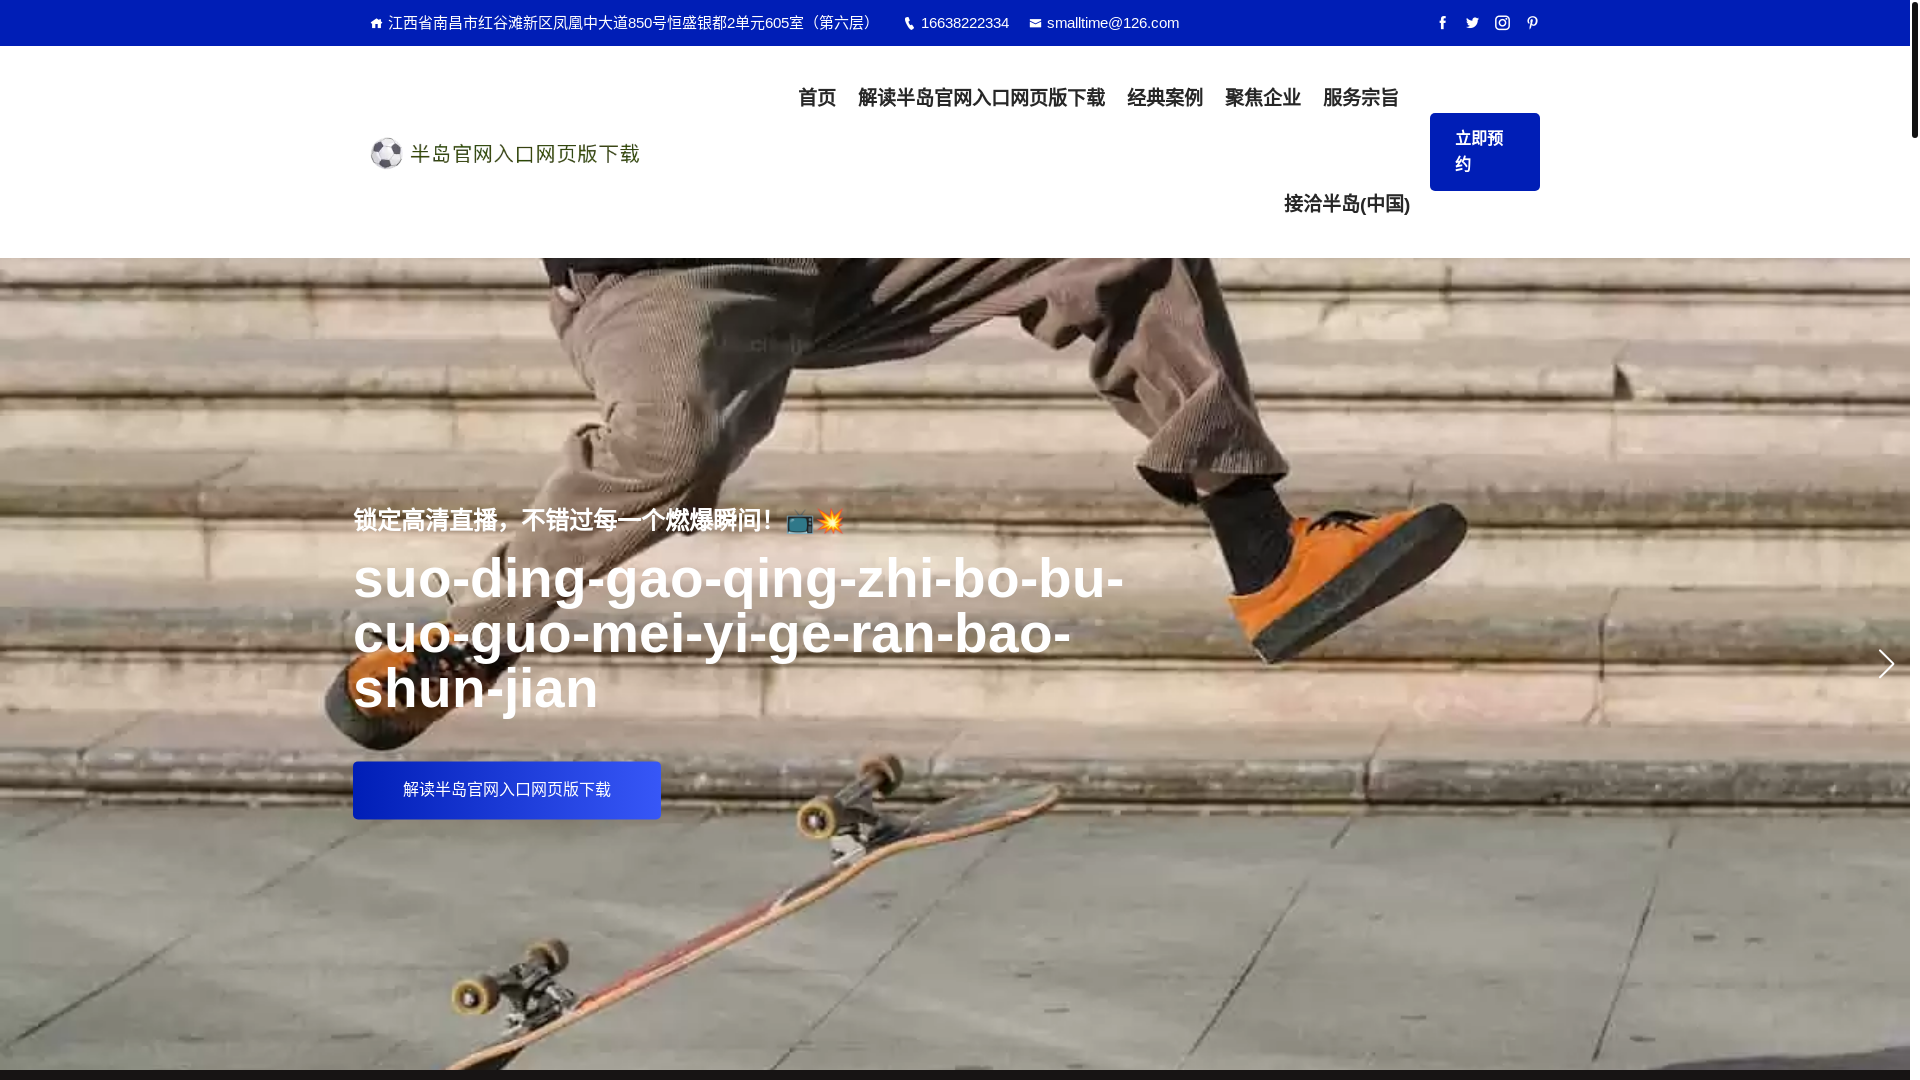Go to the 经典案例 menu item
Screen dimensions: 1920x1080
(1165, 98)
